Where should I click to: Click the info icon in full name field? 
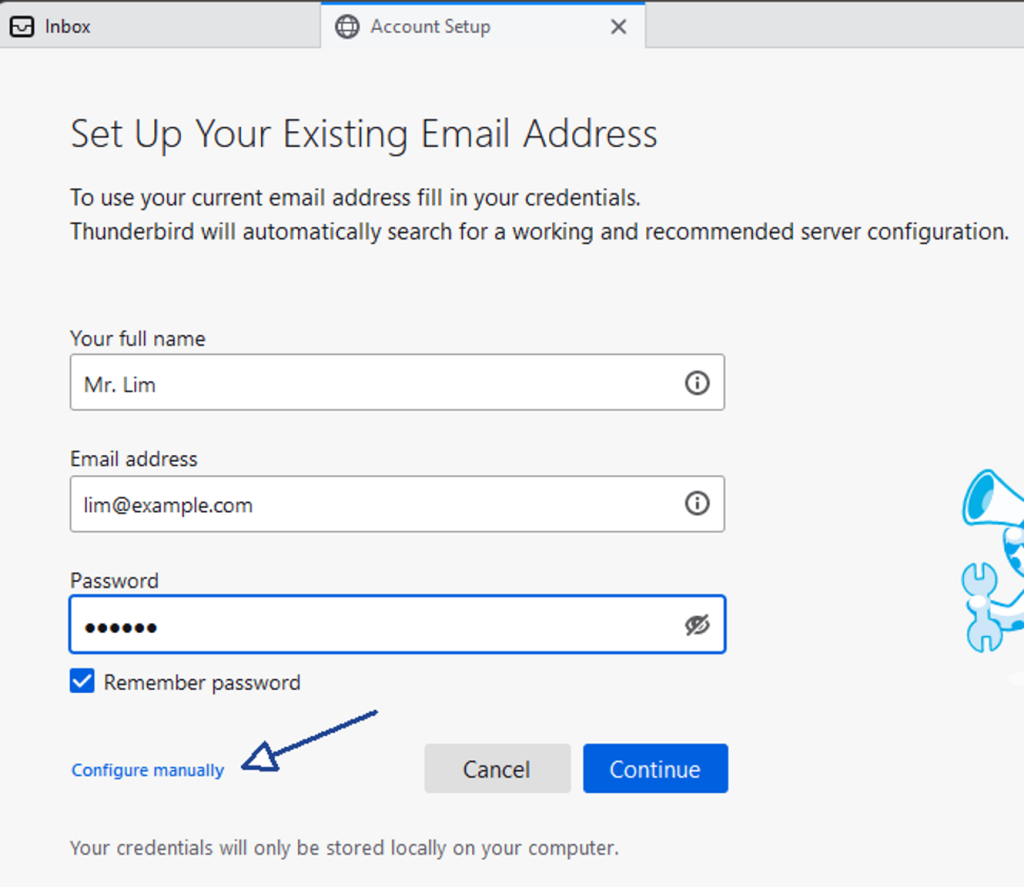click(697, 383)
